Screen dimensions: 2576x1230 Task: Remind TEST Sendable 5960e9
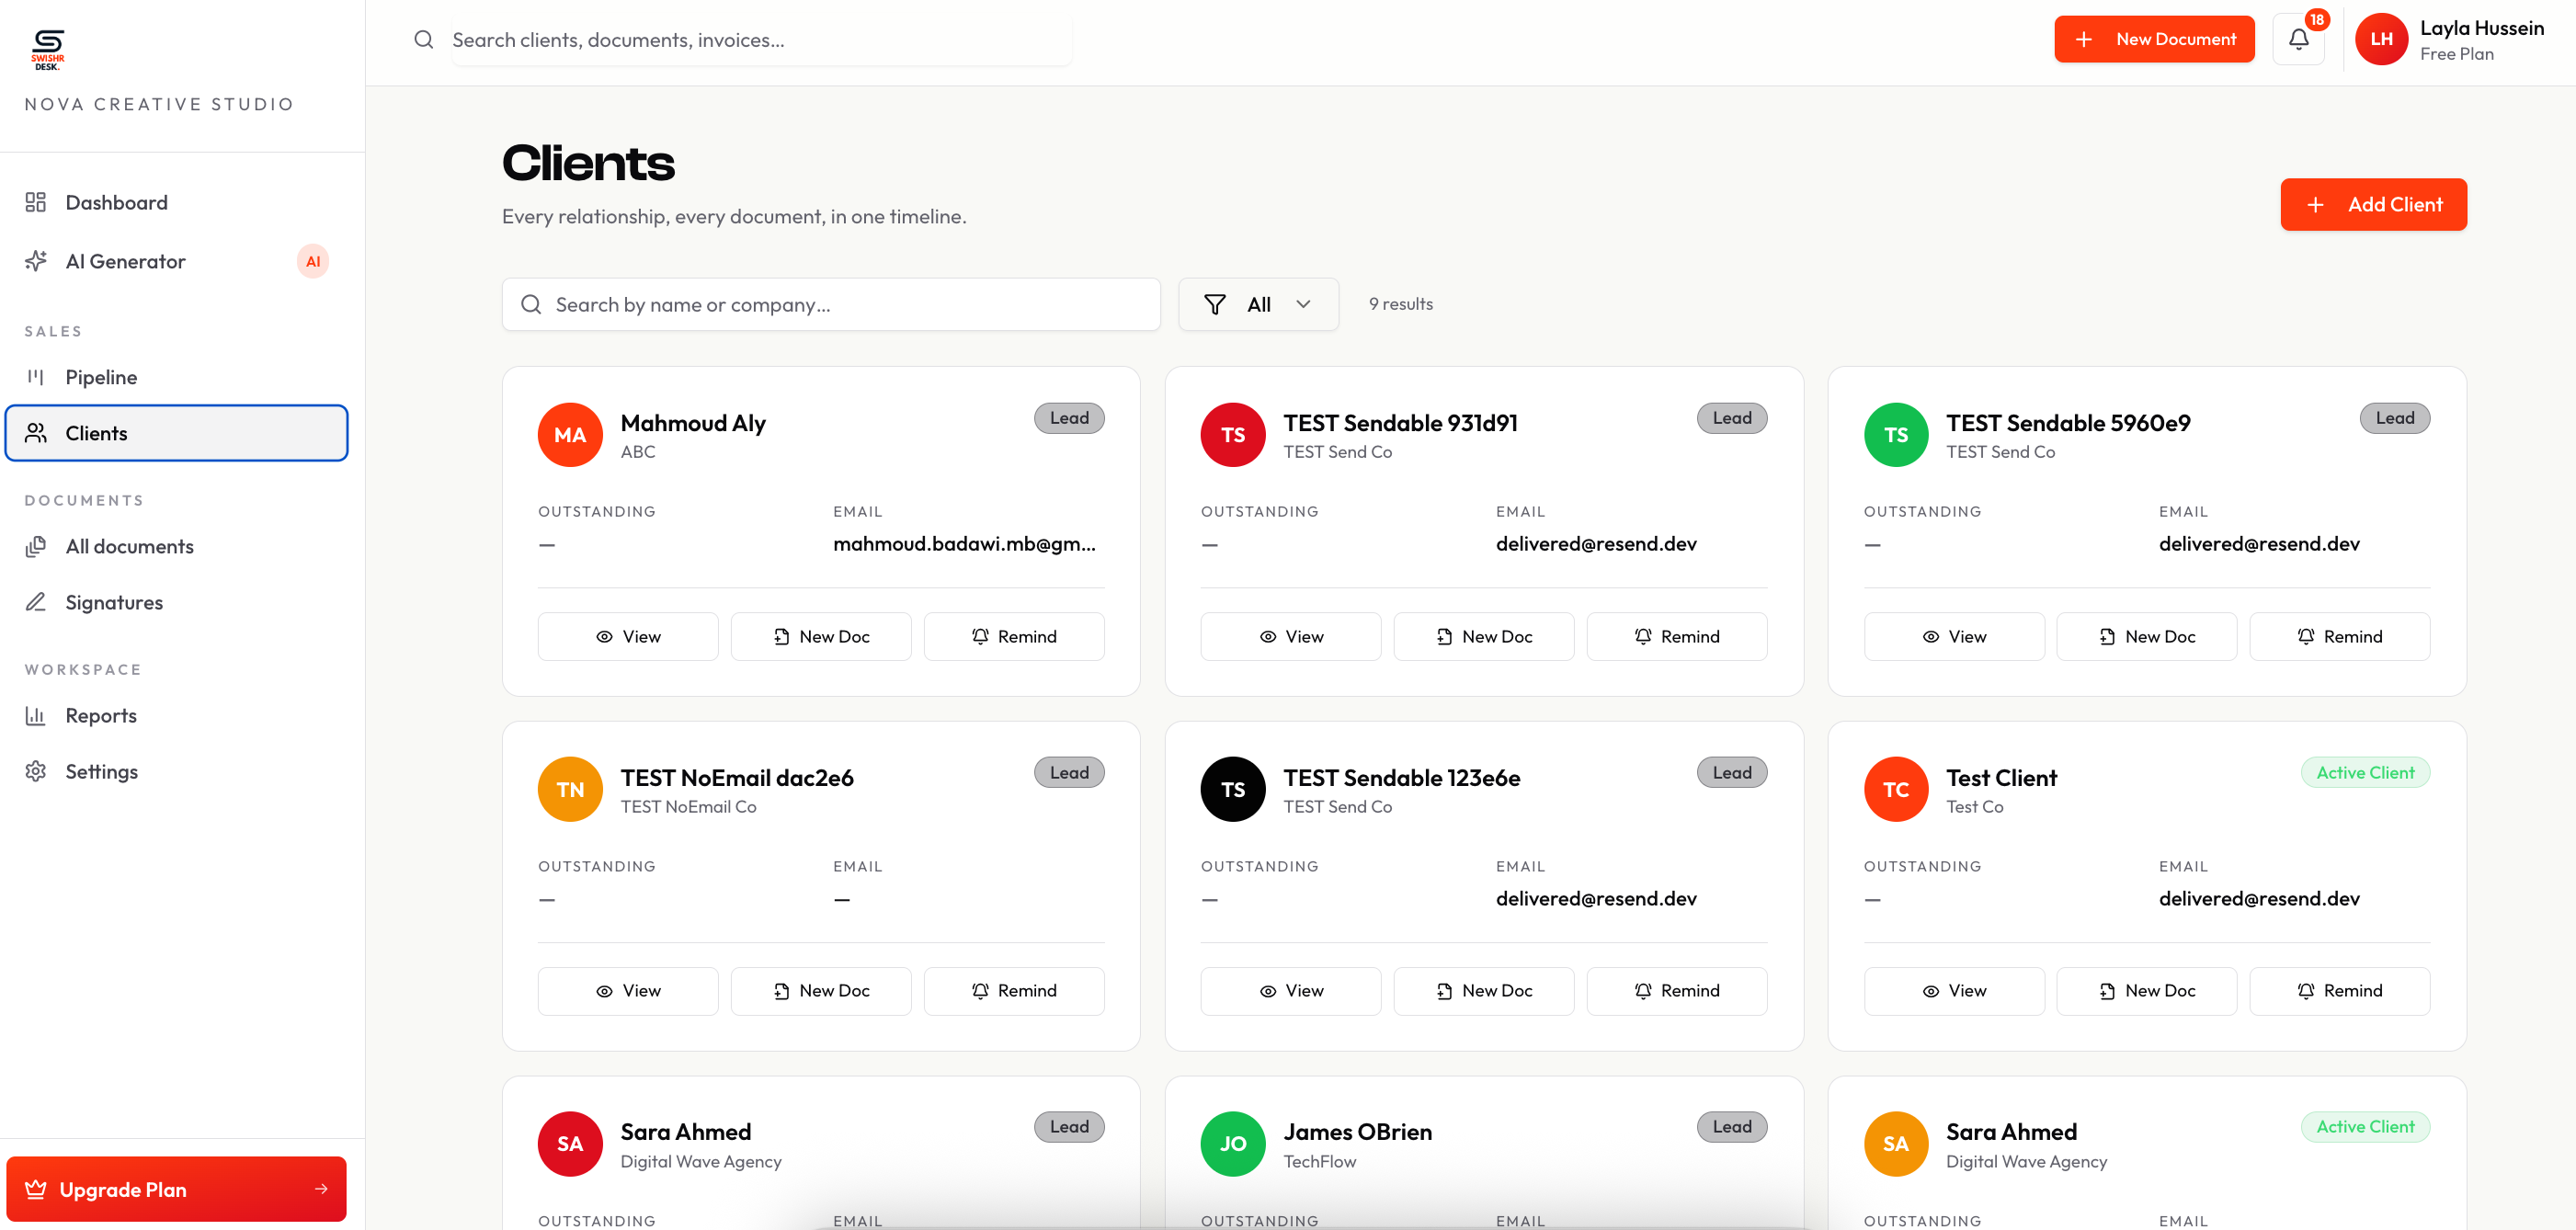(2340, 636)
